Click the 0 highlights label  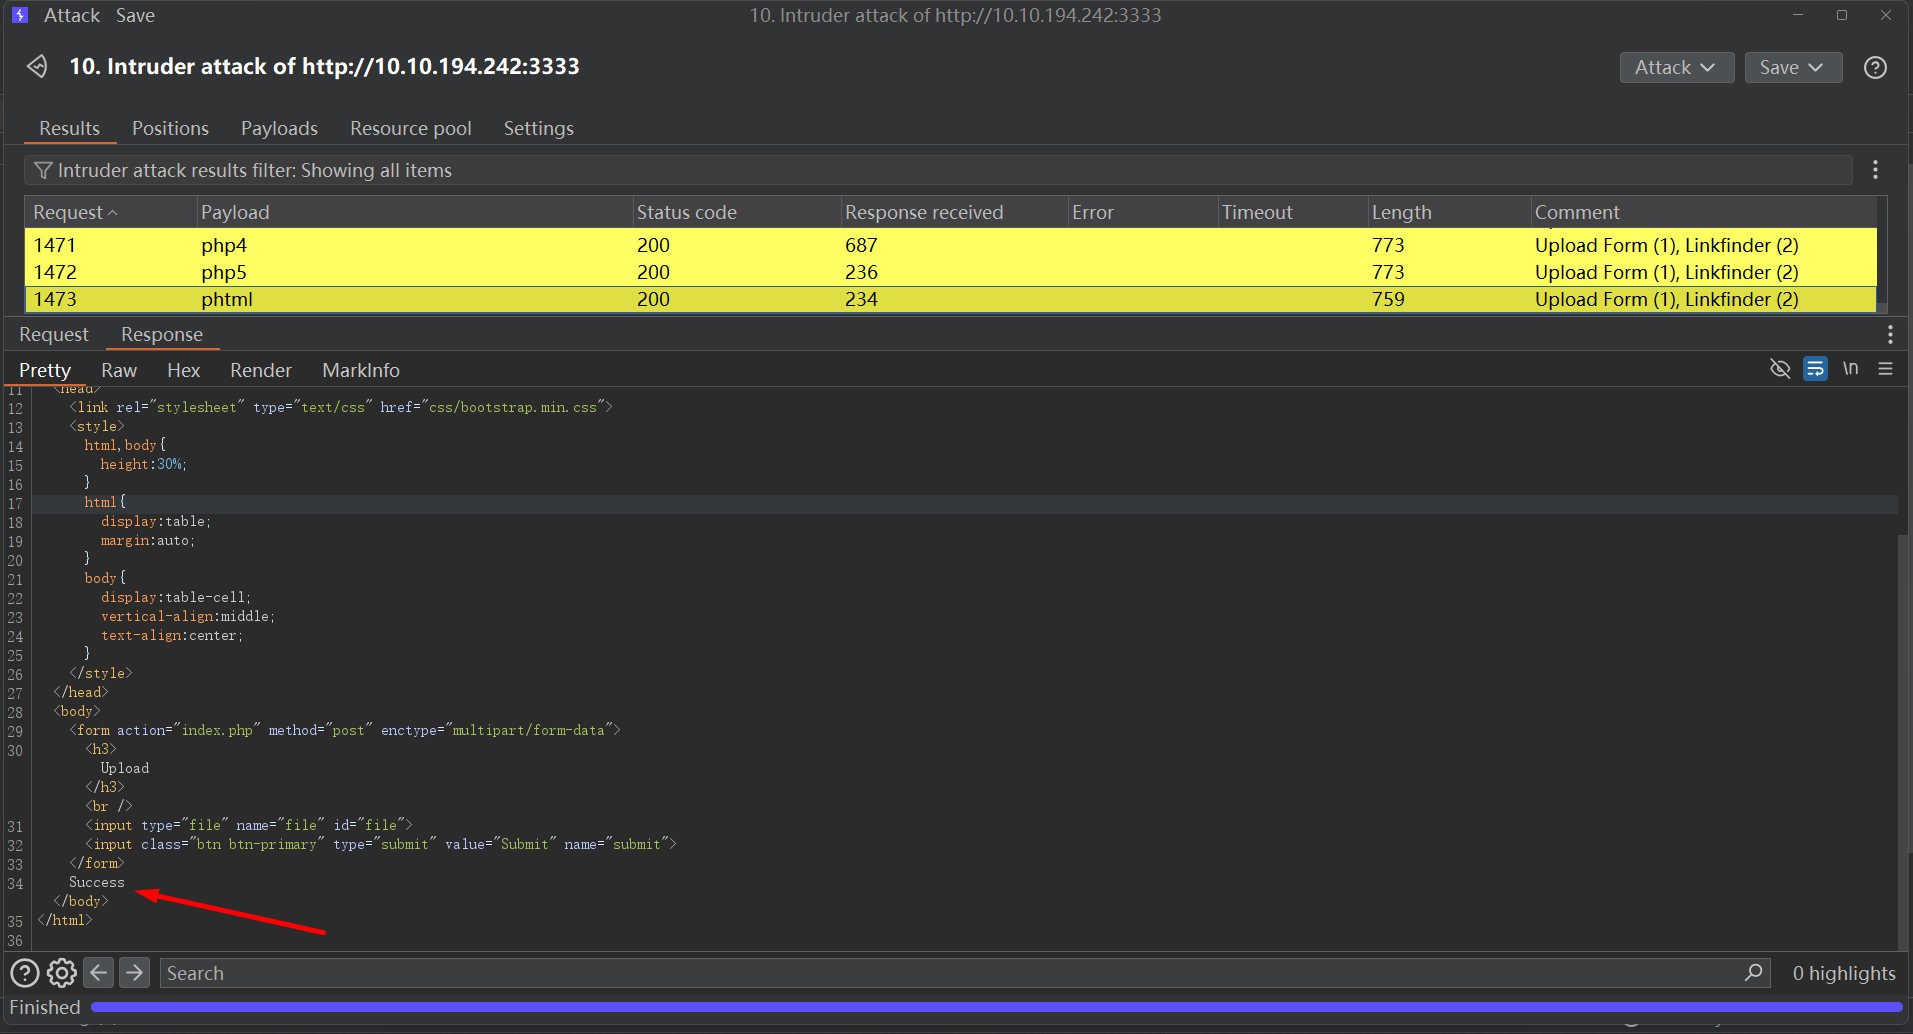click(x=1844, y=973)
